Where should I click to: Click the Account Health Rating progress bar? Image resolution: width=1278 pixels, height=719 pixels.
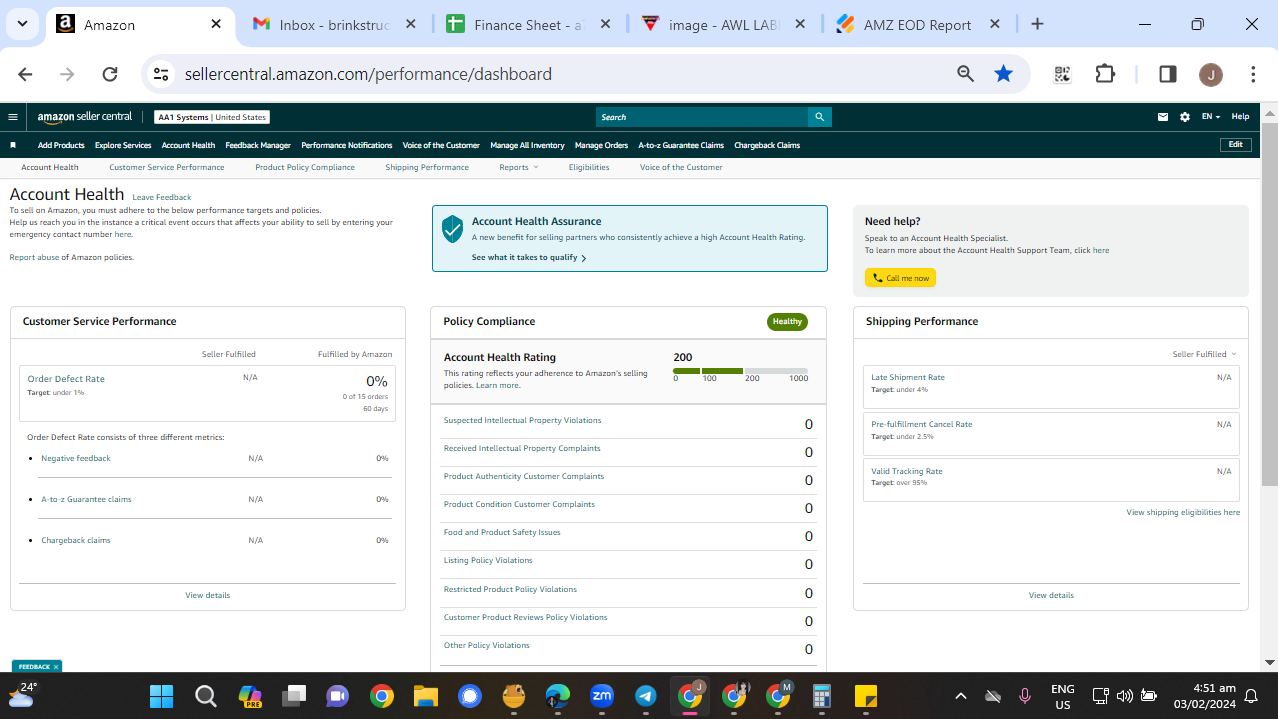[x=740, y=371]
